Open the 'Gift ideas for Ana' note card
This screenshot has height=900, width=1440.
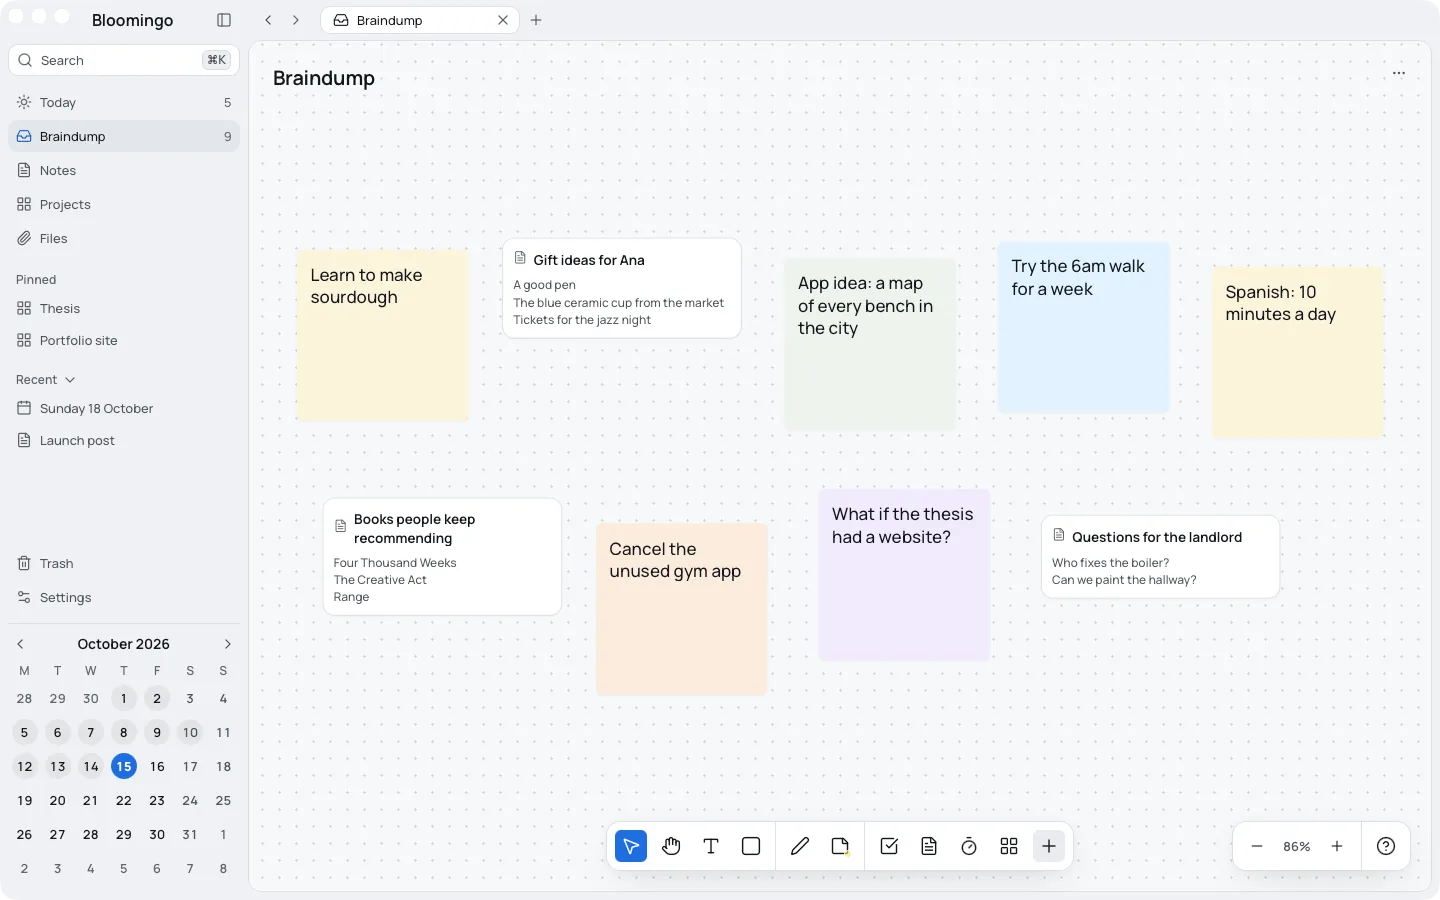pos(622,288)
